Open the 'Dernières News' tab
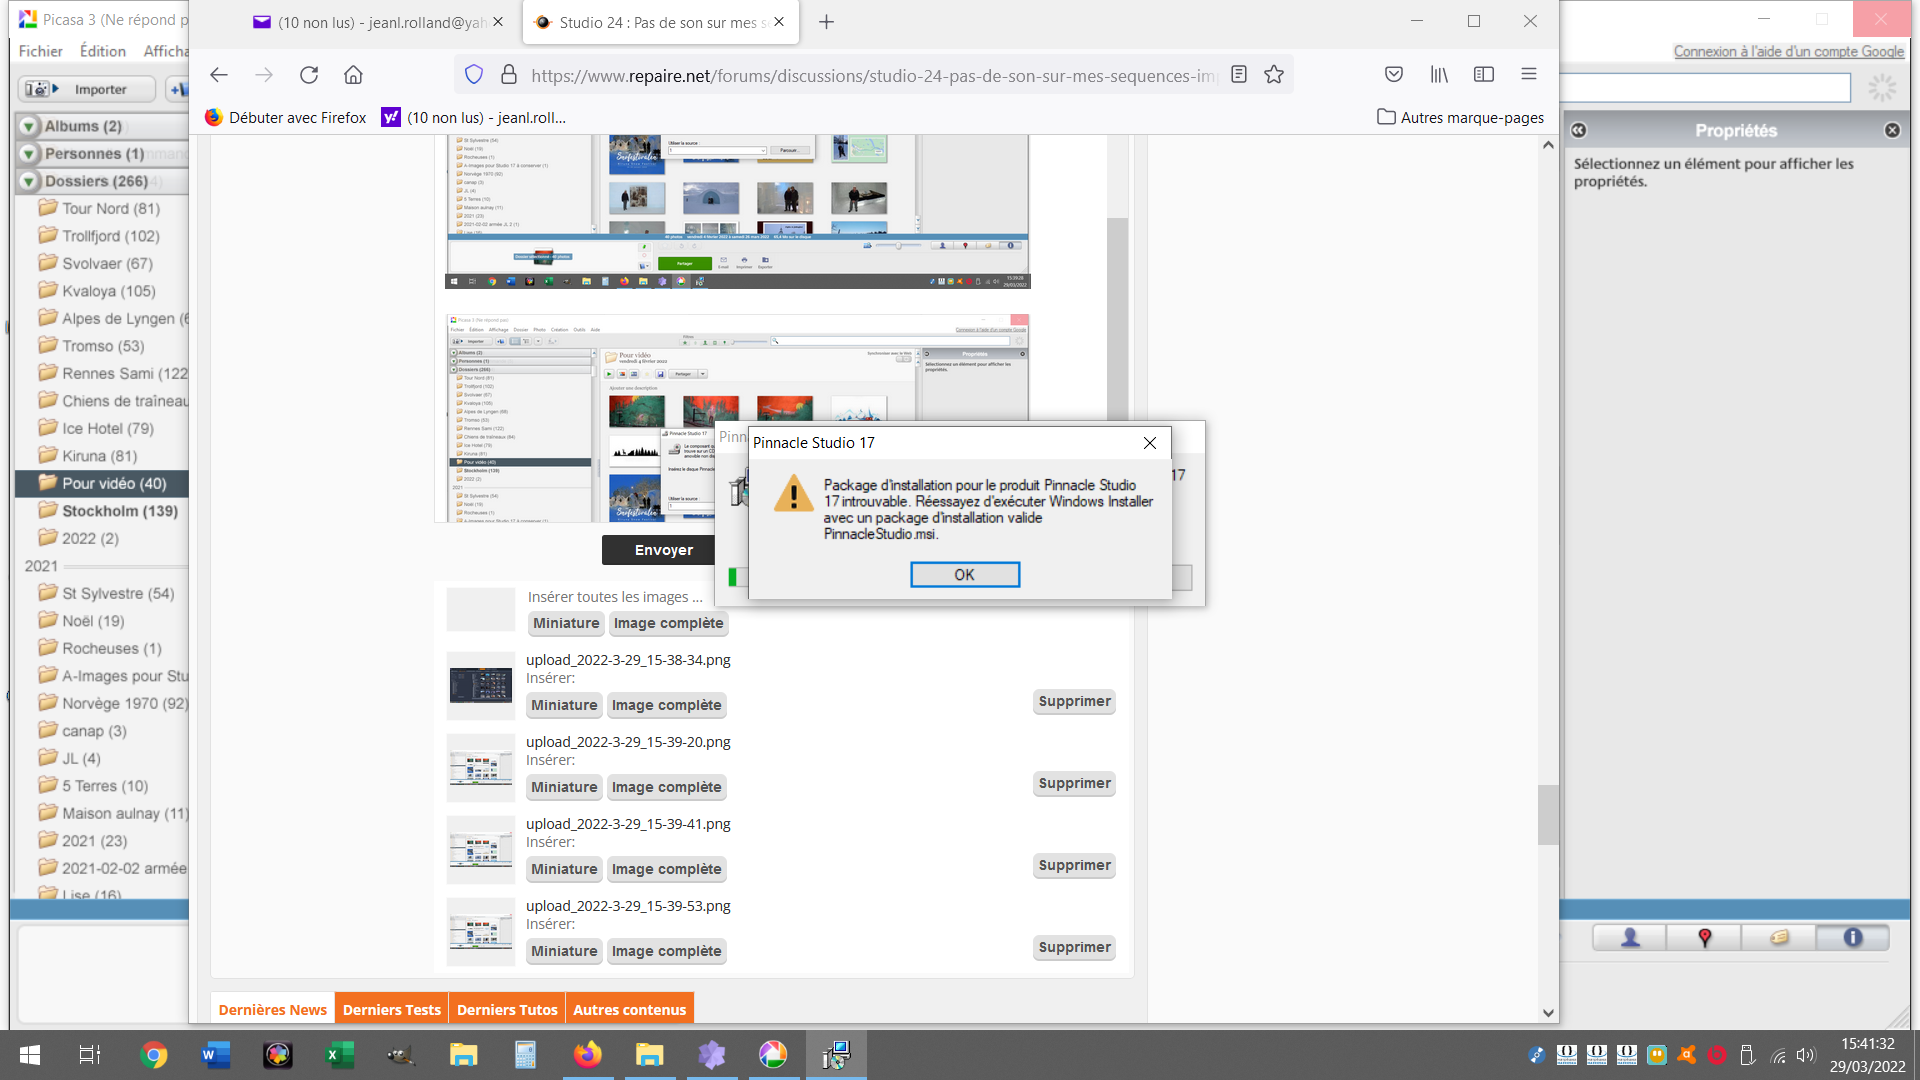 [x=273, y=1009]
